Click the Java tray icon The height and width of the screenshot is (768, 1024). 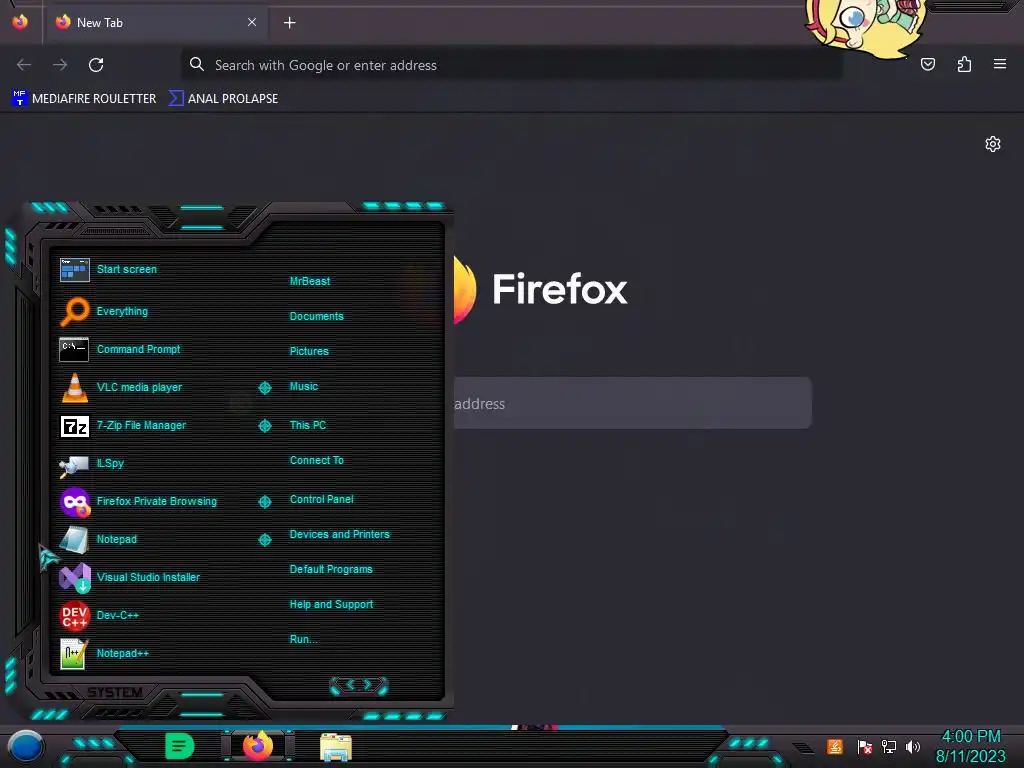pyautogui.click(x=835, y=746)
